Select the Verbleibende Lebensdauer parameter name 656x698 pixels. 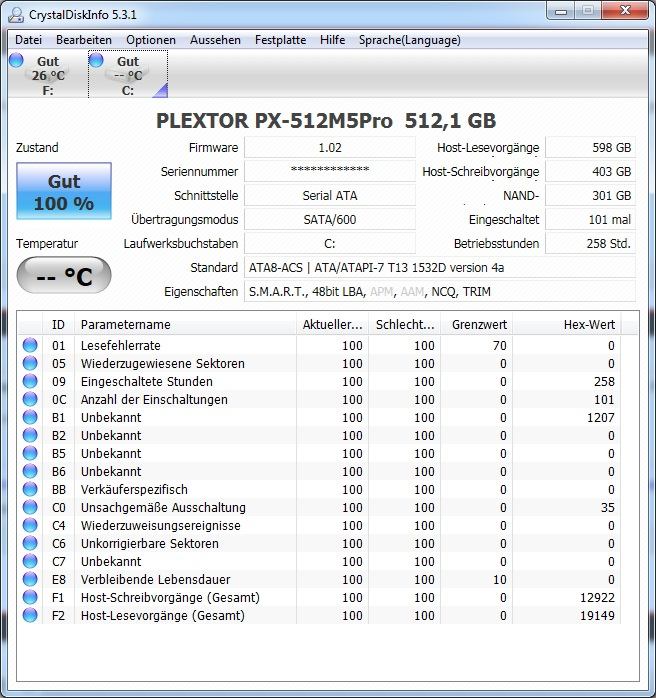[x=156, y=580]
